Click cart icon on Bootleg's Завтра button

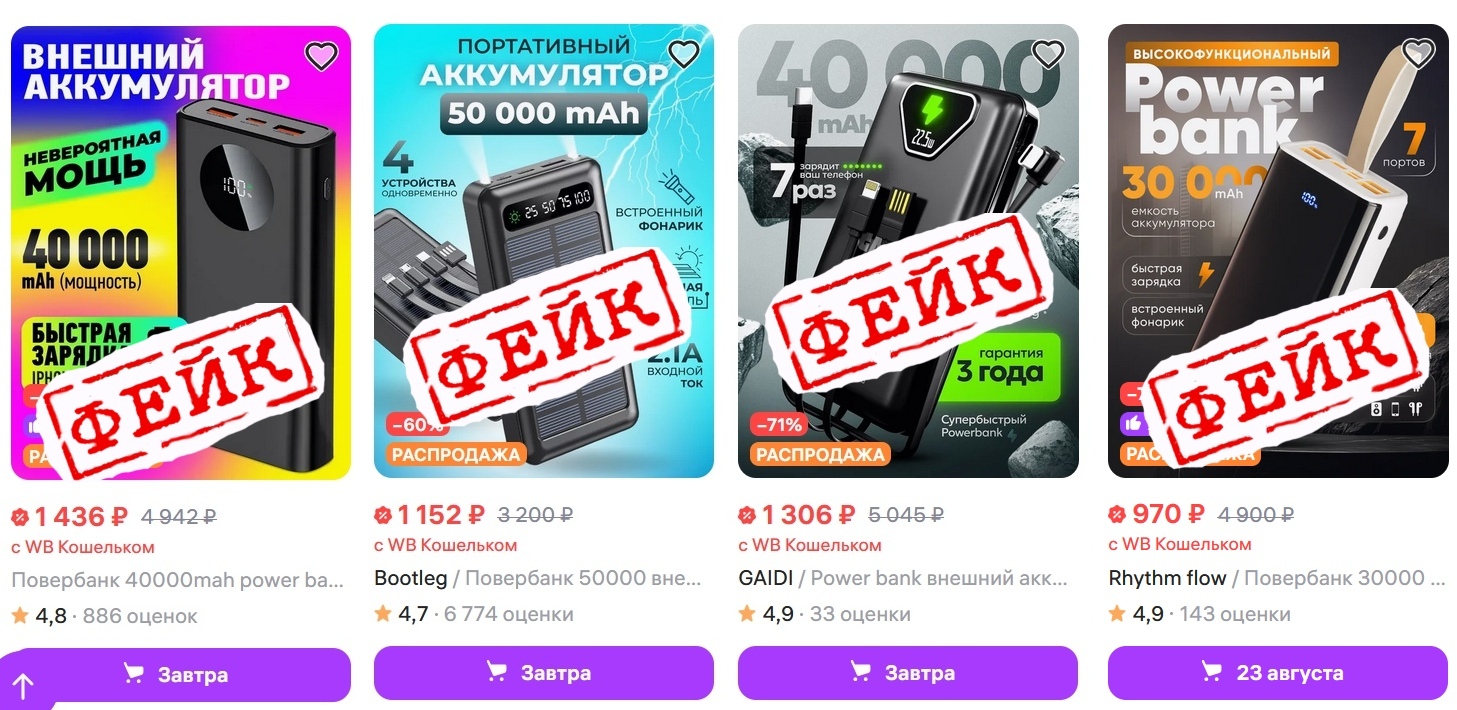(x=497, y=672)
